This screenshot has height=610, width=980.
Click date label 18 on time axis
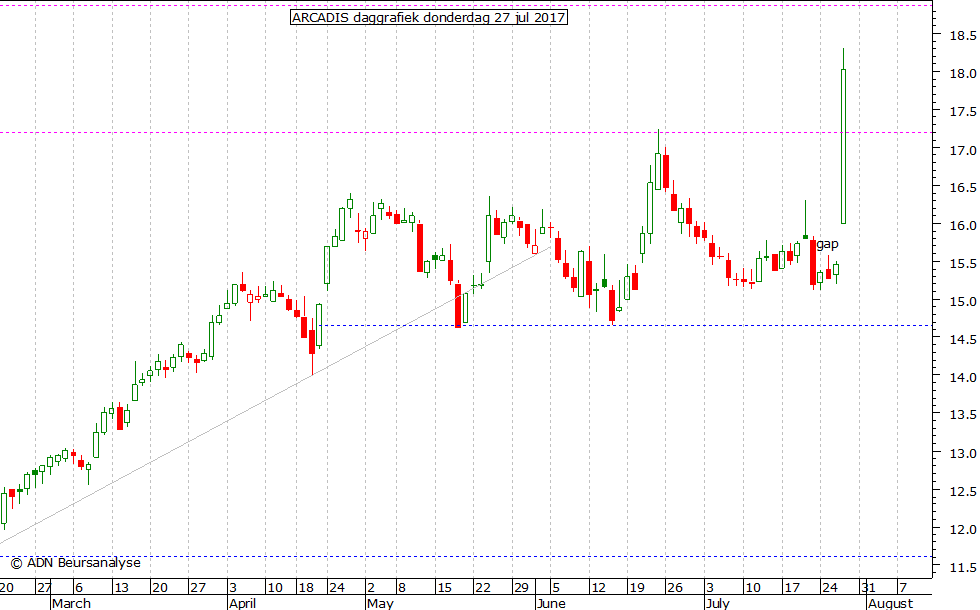tap(306, 588)
